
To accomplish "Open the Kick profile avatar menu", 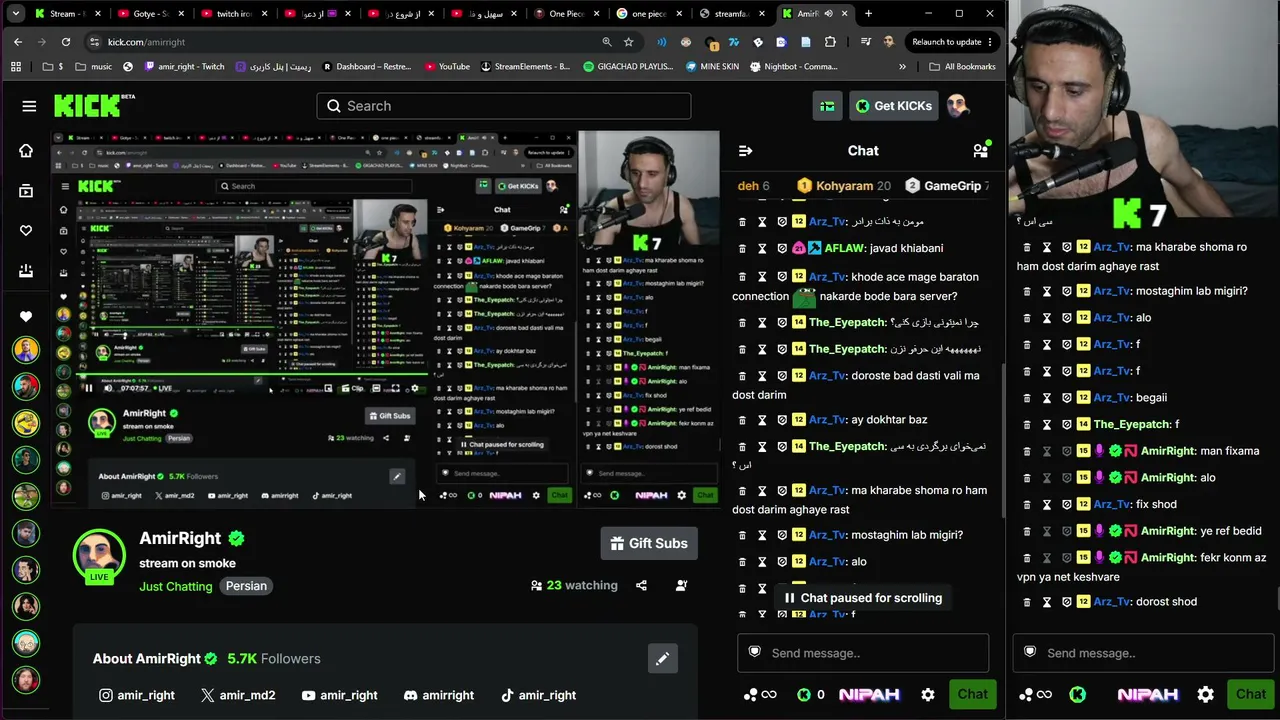I will point(957,106).
